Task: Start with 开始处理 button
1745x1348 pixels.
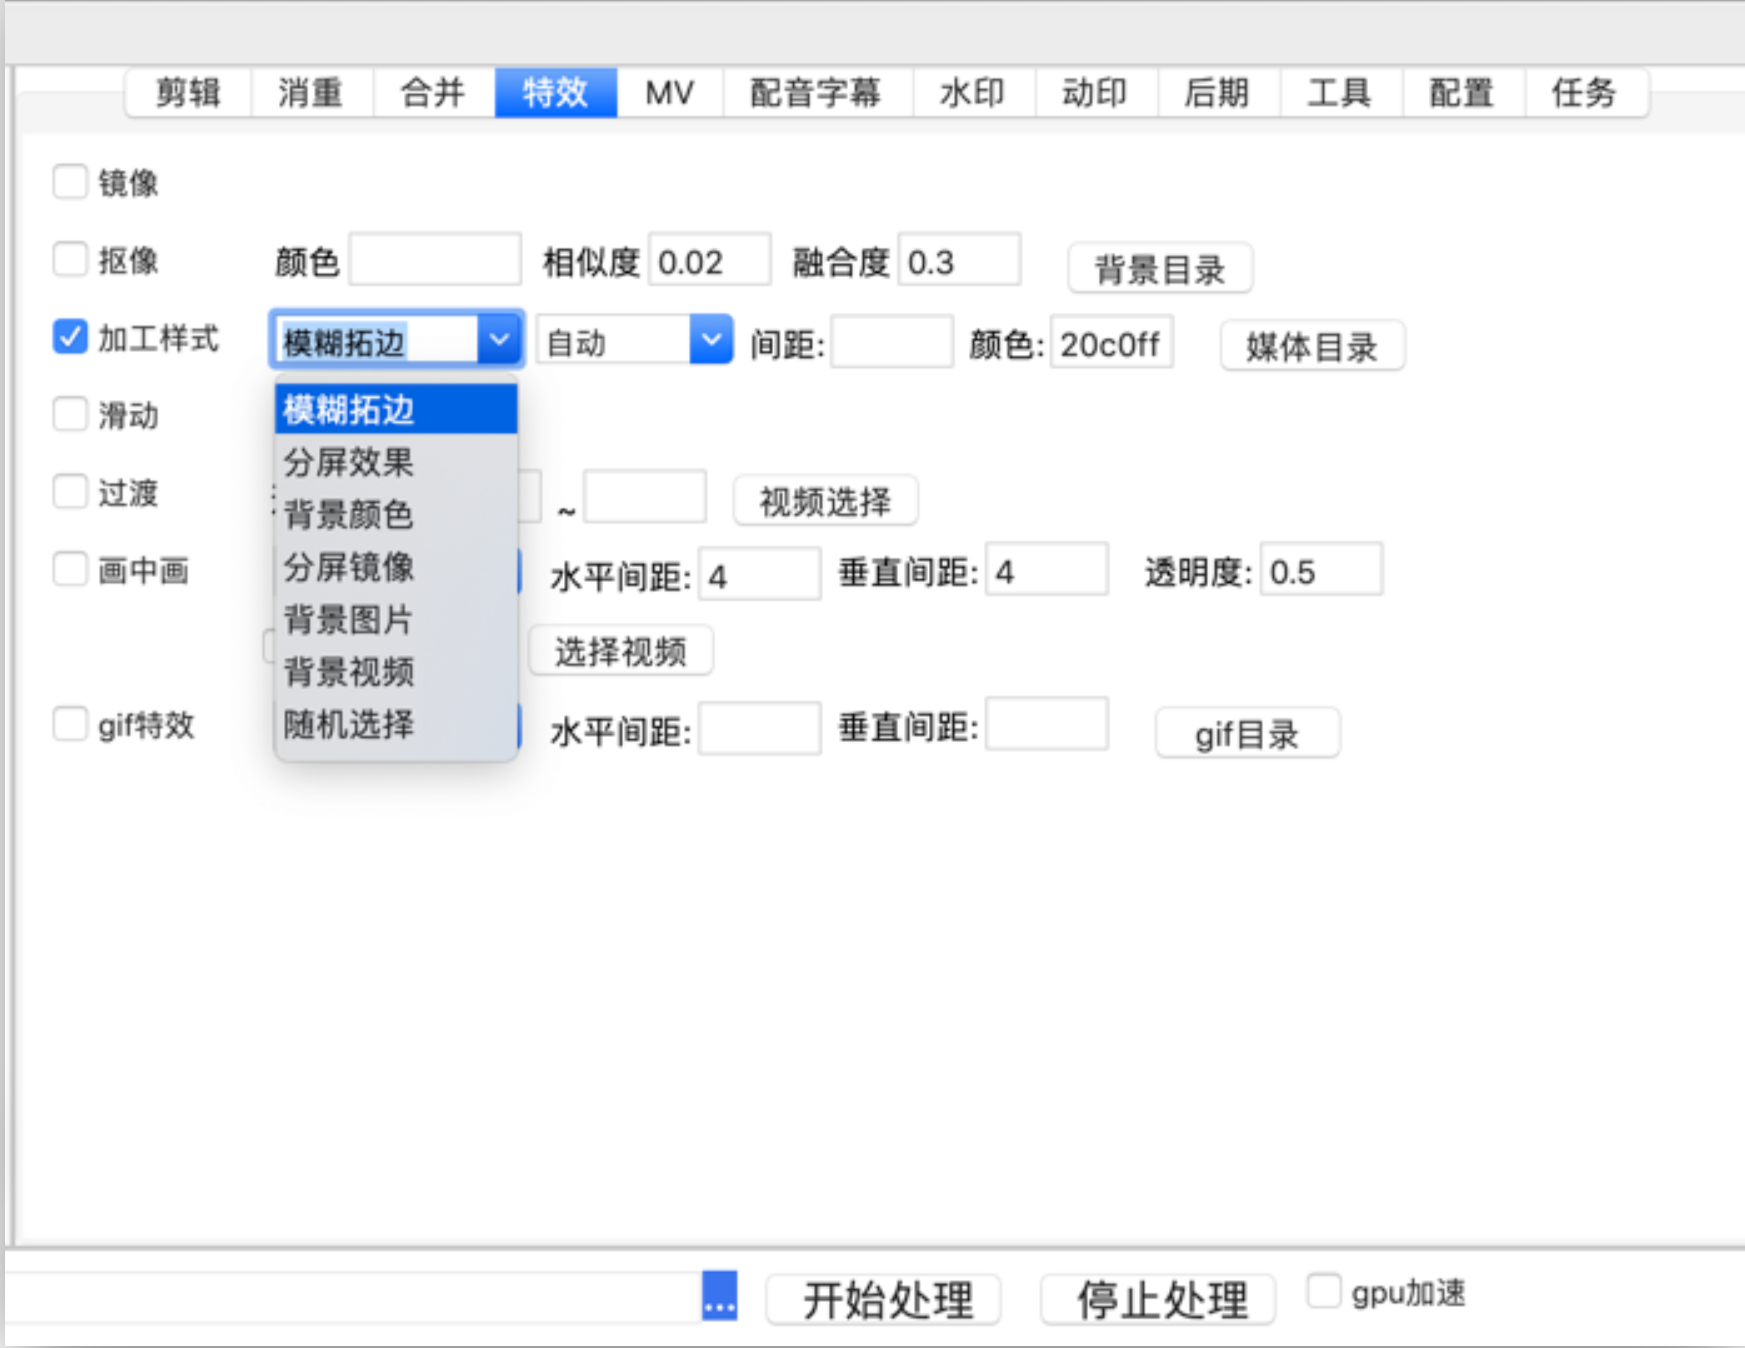Action: pos(884,1300)
